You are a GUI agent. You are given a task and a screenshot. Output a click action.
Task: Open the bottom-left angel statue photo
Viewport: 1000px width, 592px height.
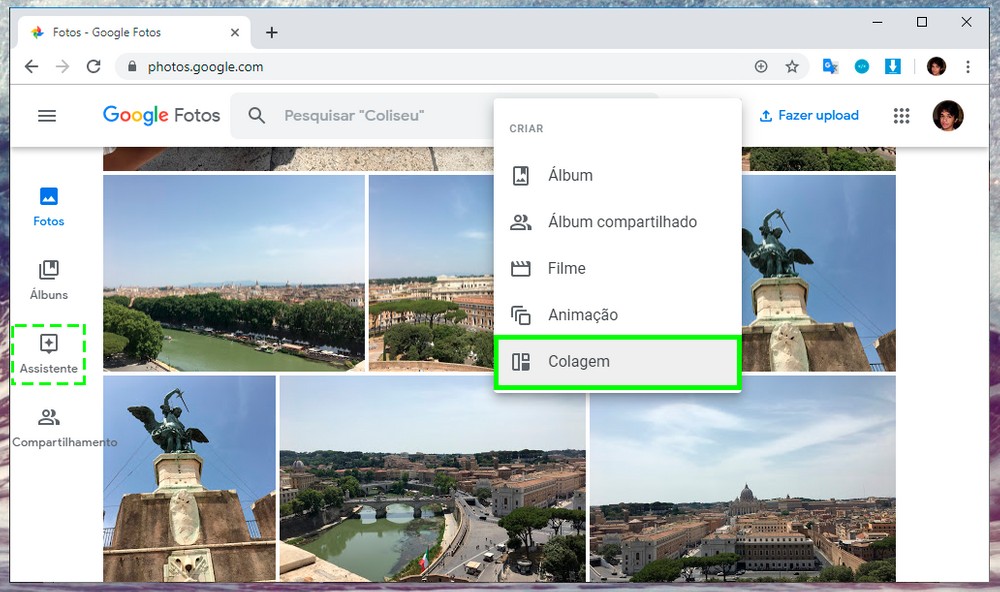189,478
